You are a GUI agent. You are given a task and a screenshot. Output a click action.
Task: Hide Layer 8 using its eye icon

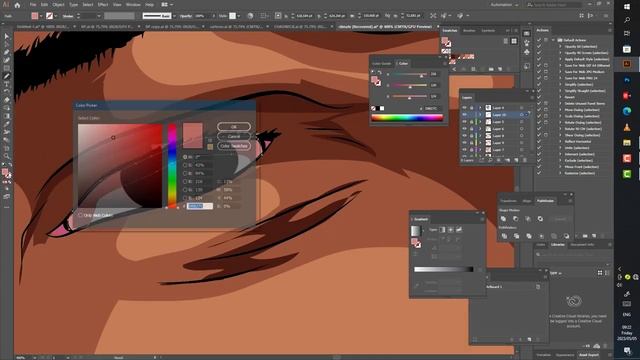click(464, 136)
